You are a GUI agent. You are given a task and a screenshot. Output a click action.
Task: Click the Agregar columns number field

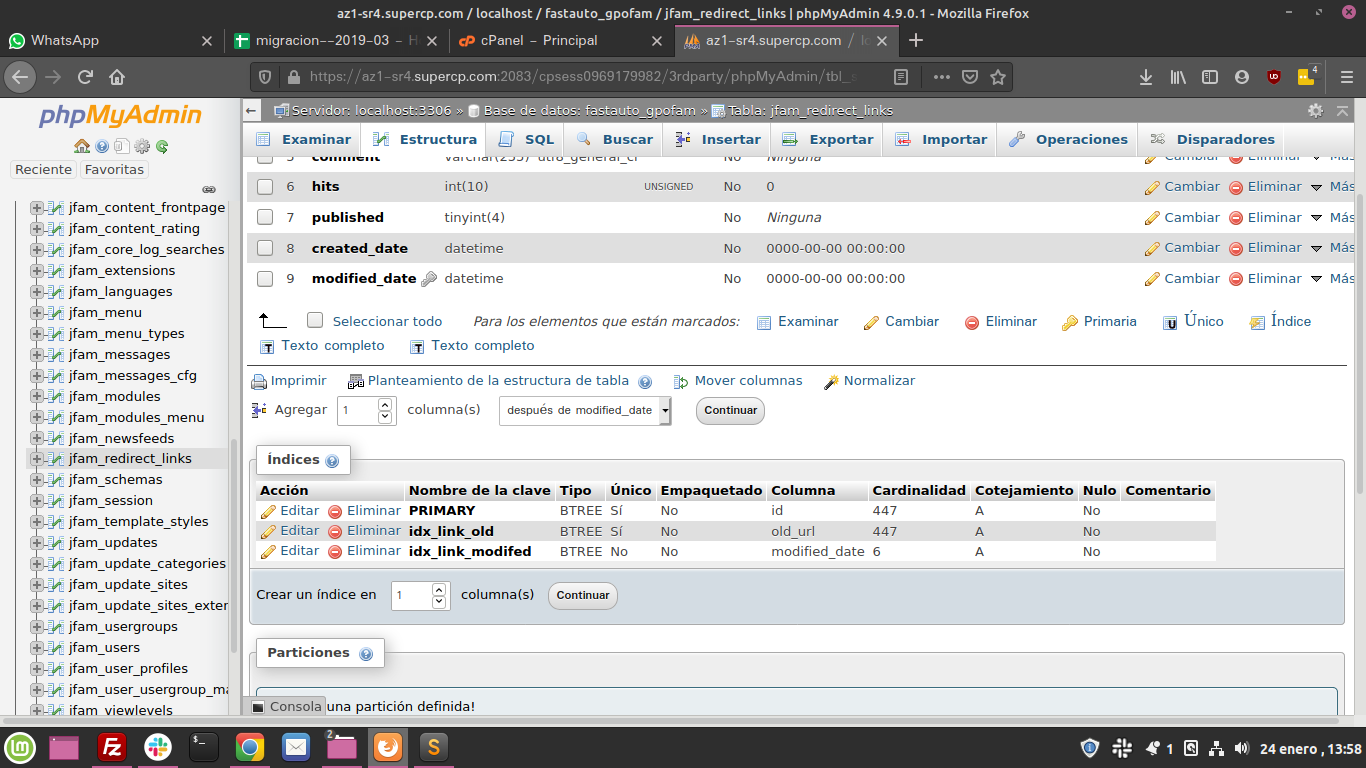359,410
